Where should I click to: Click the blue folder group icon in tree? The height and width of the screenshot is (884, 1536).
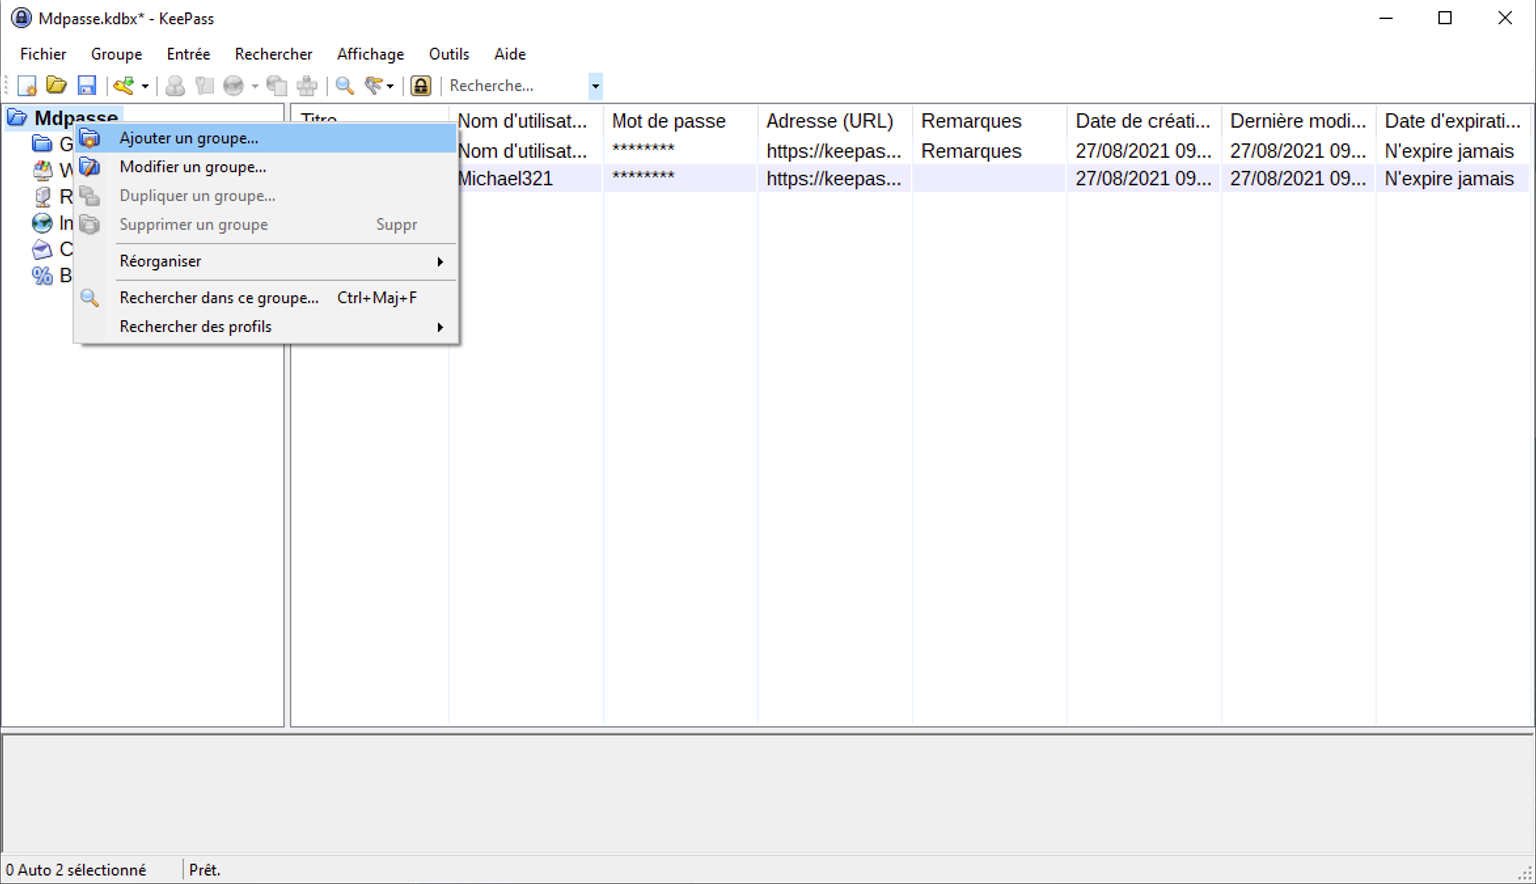point(42,144)
